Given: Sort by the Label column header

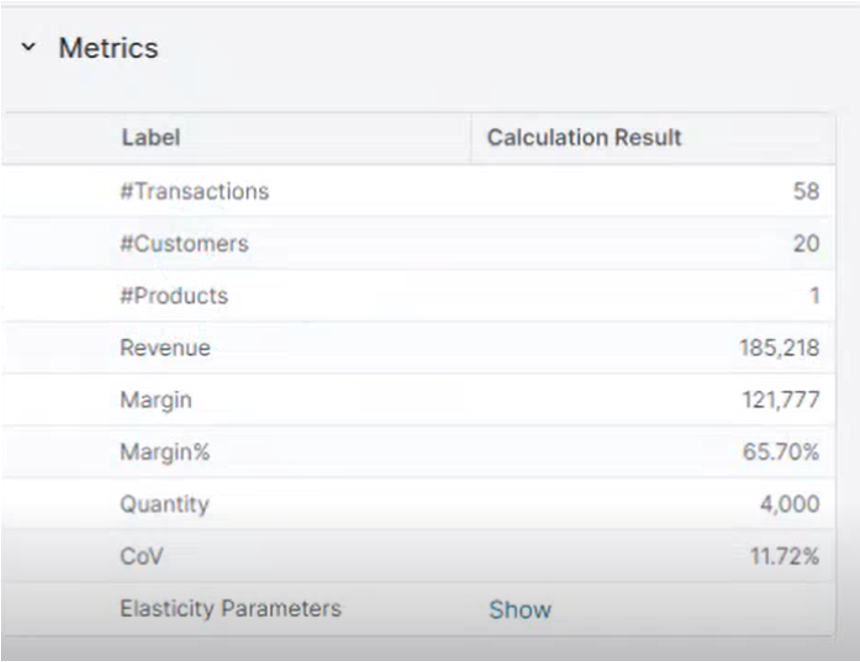Looking at the screenshot, I should click(151, 138).
